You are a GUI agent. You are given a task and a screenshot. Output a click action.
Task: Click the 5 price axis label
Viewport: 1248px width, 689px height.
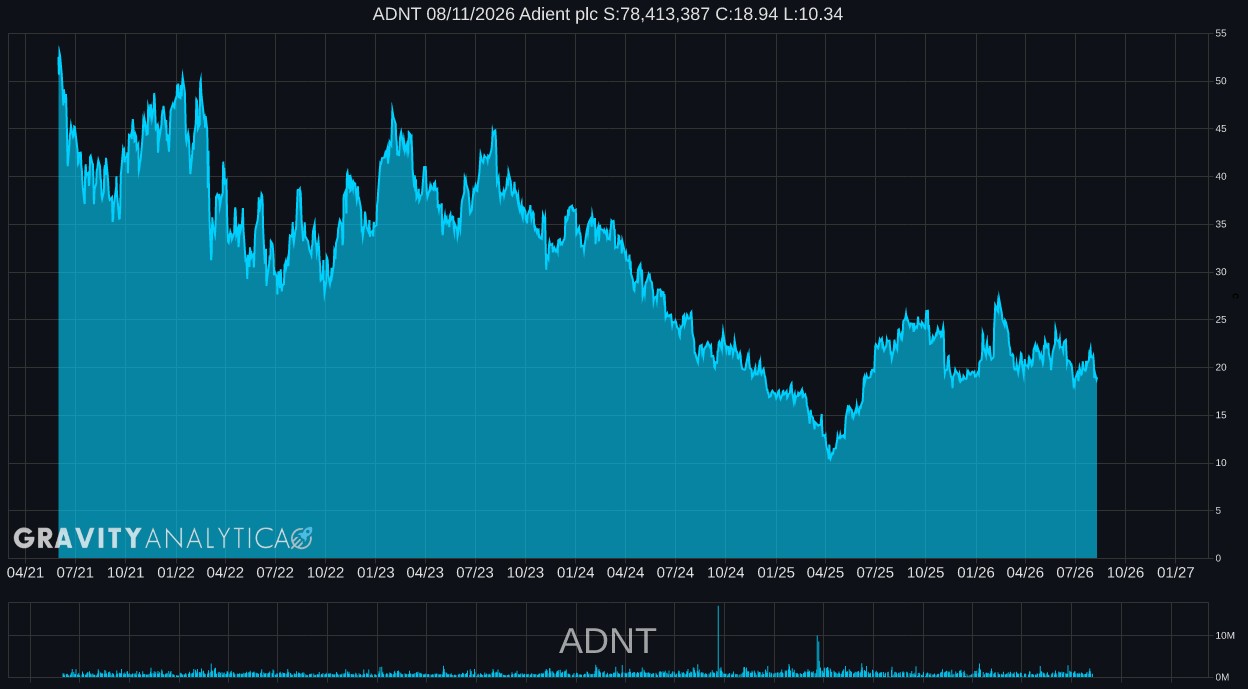(1218, 511)
